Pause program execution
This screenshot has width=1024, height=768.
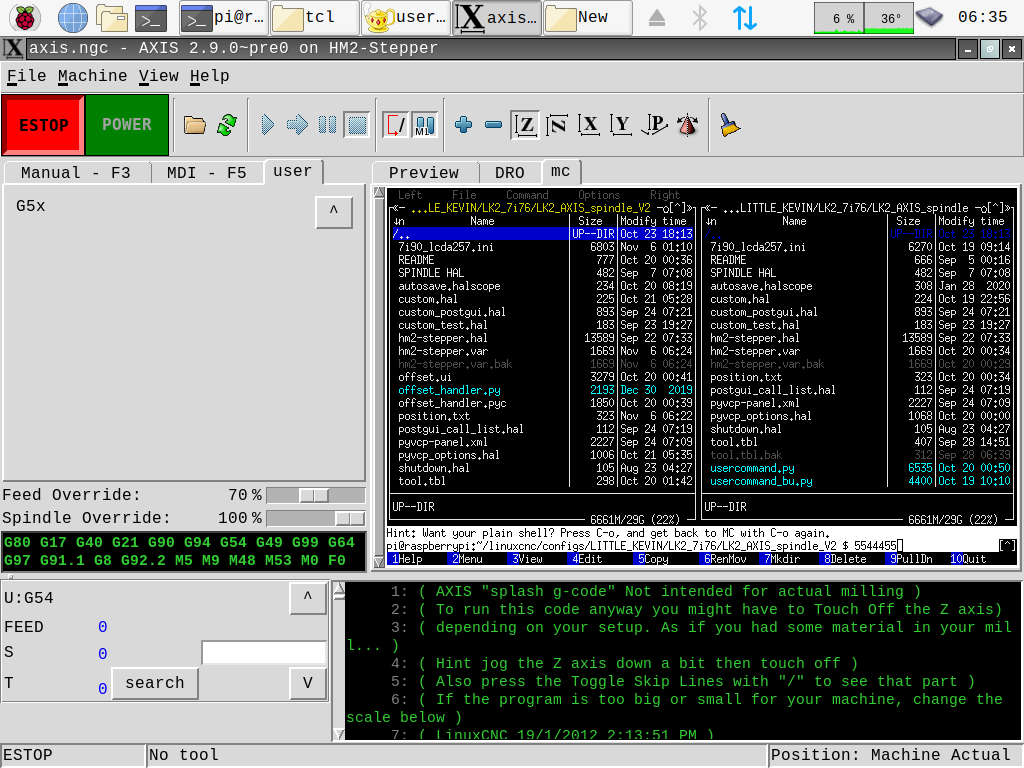pos(327,125)
